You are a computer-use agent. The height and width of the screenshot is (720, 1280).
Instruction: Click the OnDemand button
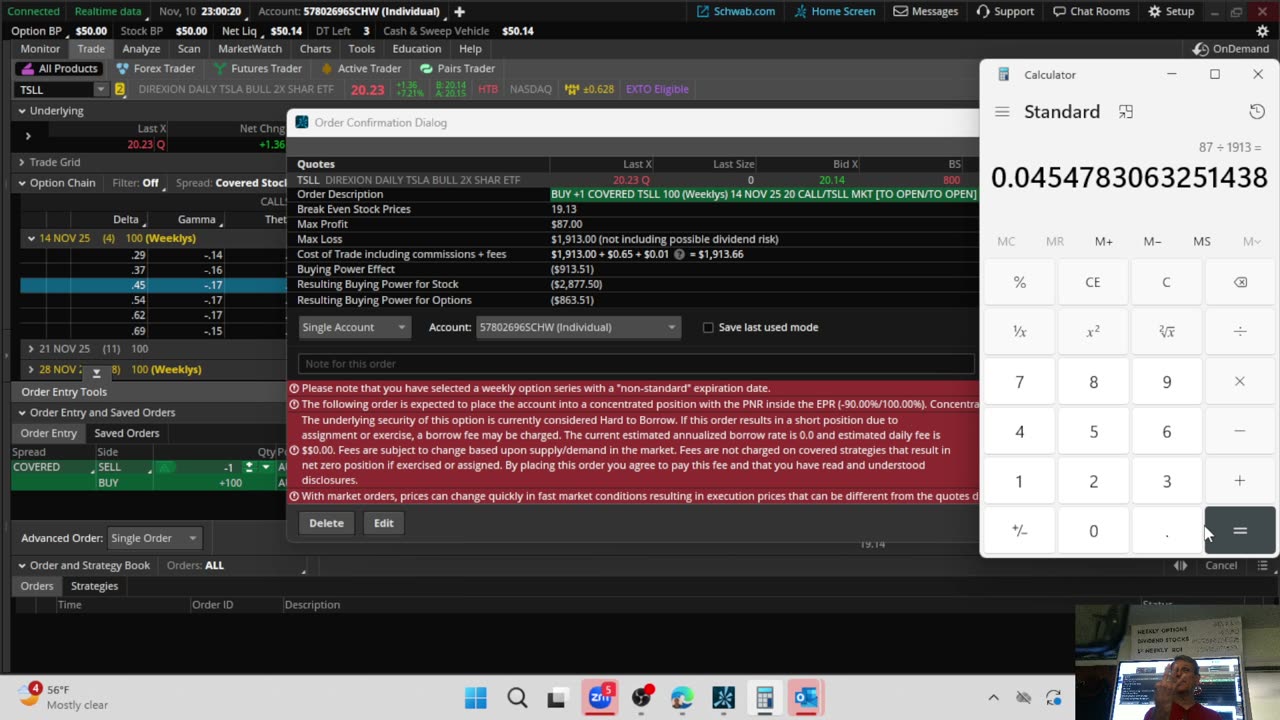pyautogui.click(x=1232, y=48)
